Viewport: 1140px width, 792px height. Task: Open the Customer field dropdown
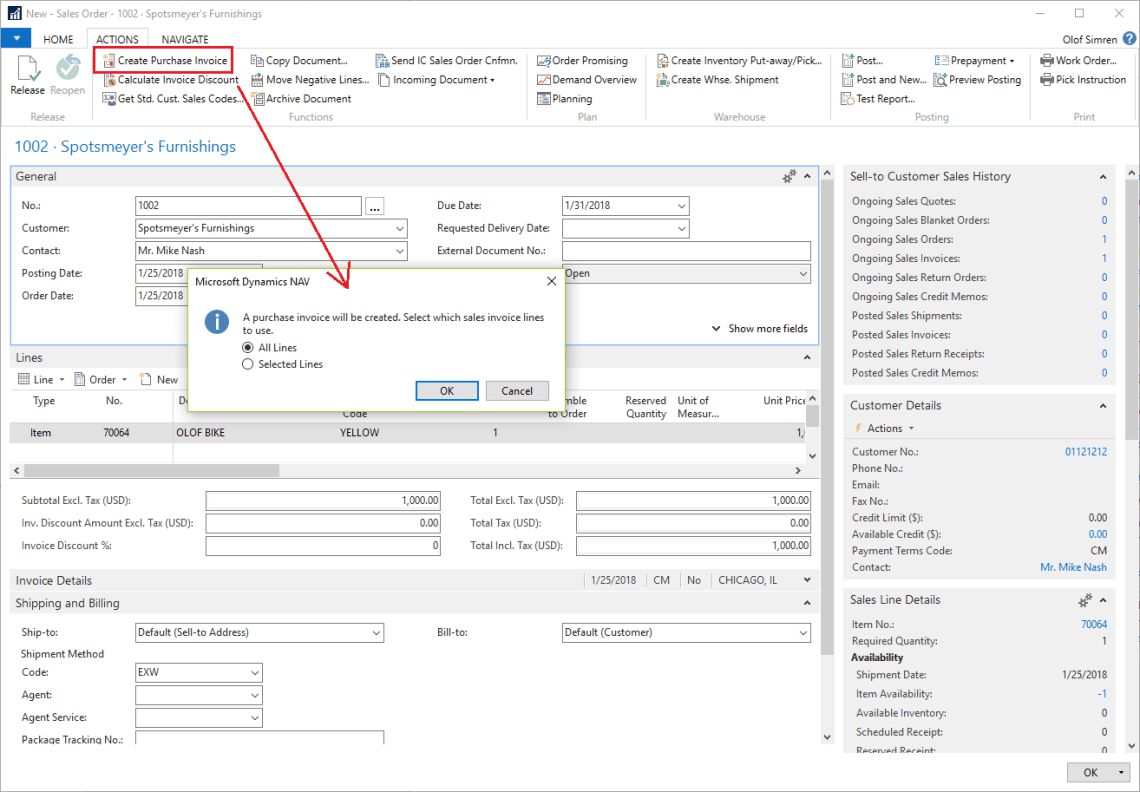click(x=400, y=228)
